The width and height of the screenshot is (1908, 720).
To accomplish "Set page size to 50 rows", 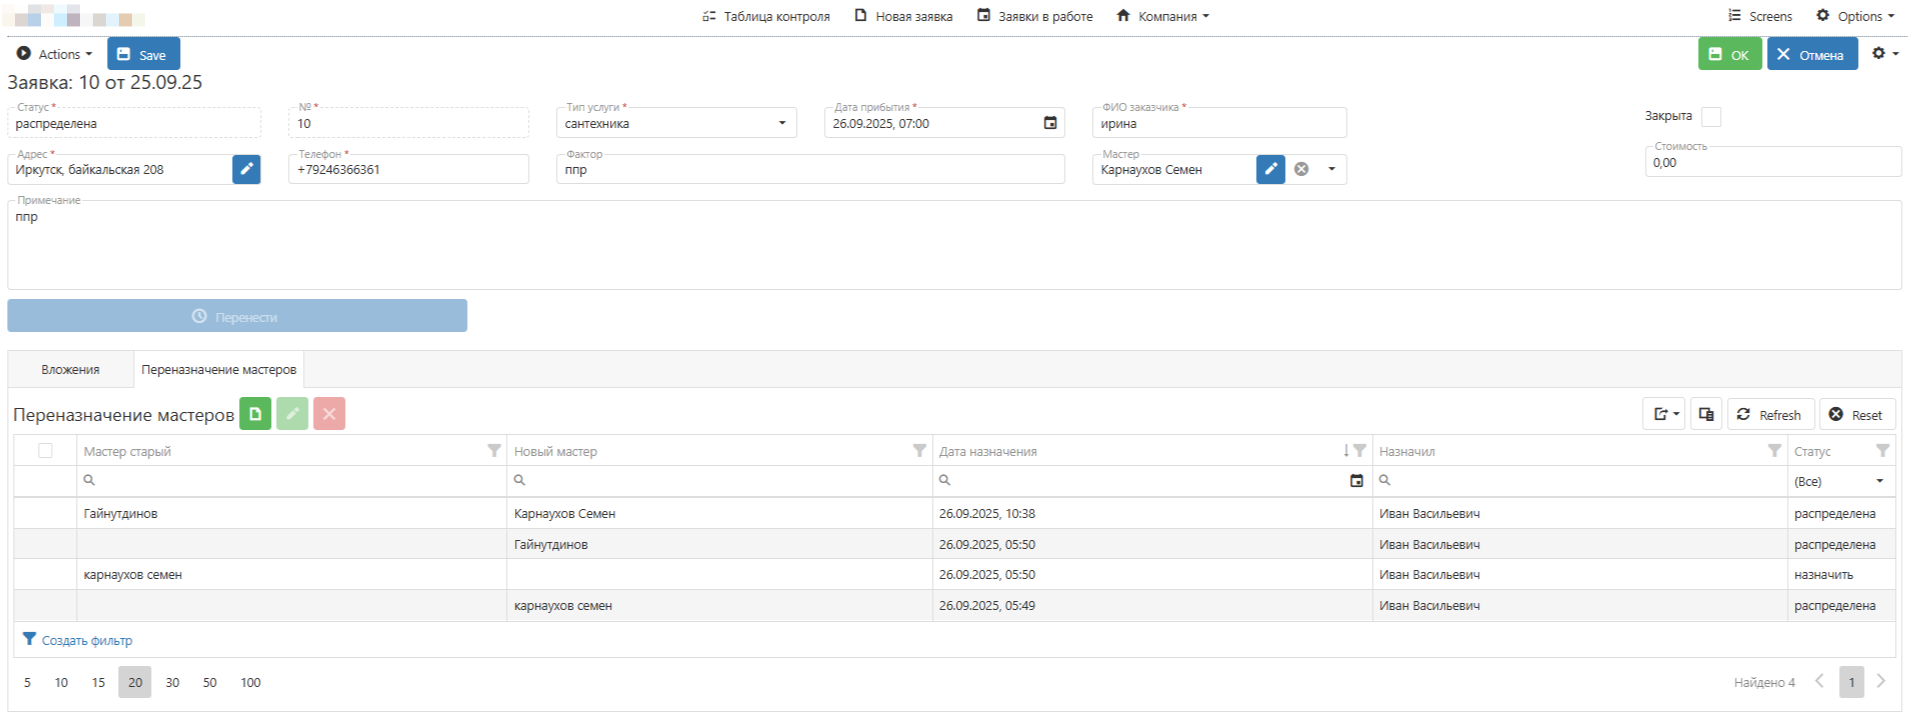I will 209,682.
